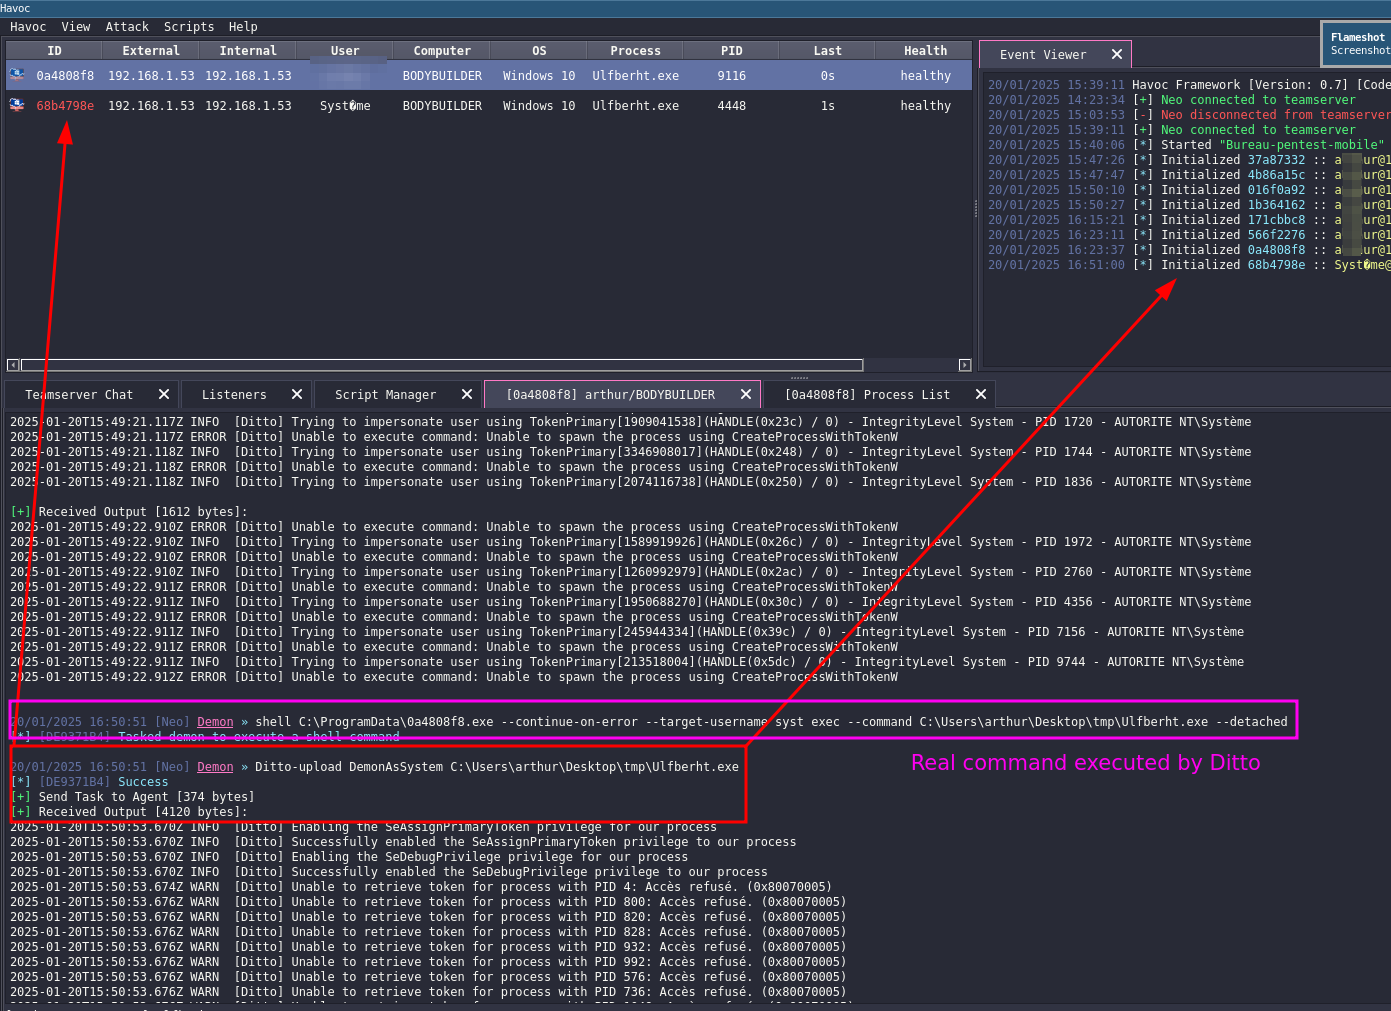Click 'Send Task to Agent [374 bytes]' line
This screenshot has height=1011, width=1391.
[132, 797]
